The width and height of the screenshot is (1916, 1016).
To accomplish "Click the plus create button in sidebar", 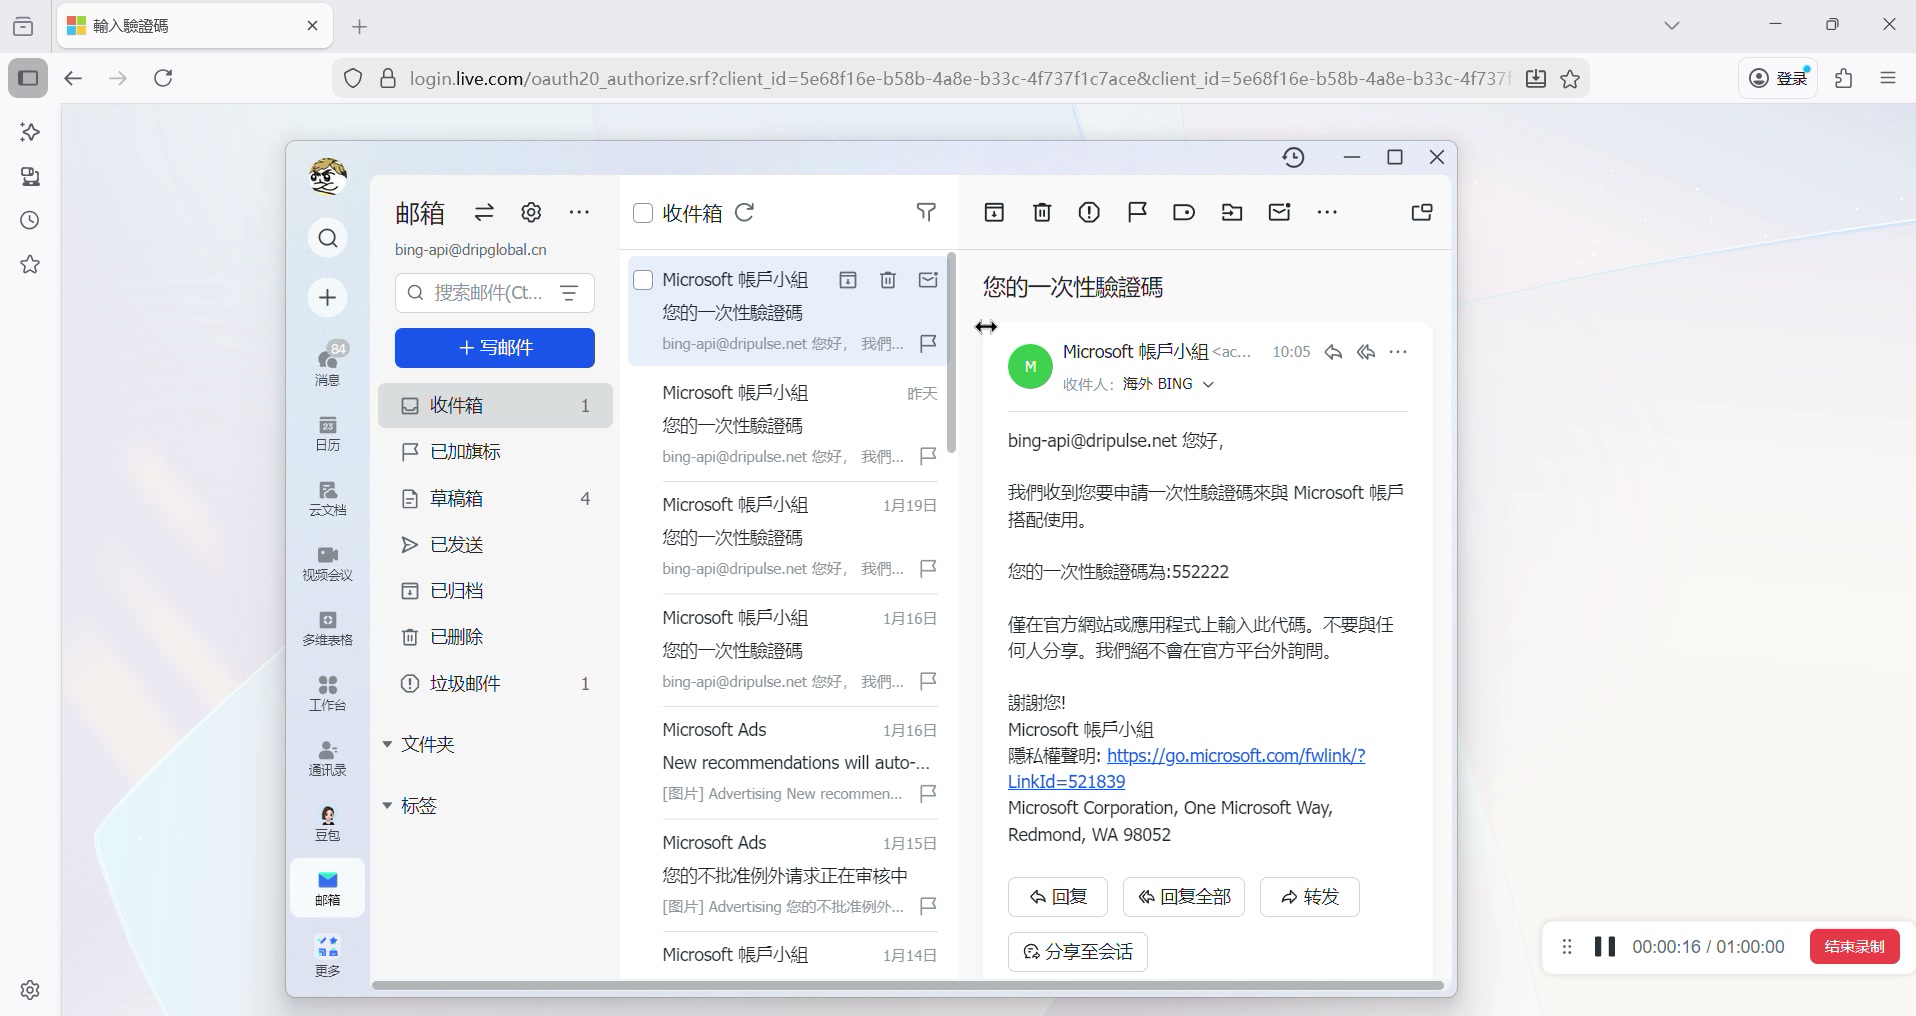I will (x=328, y=297).
